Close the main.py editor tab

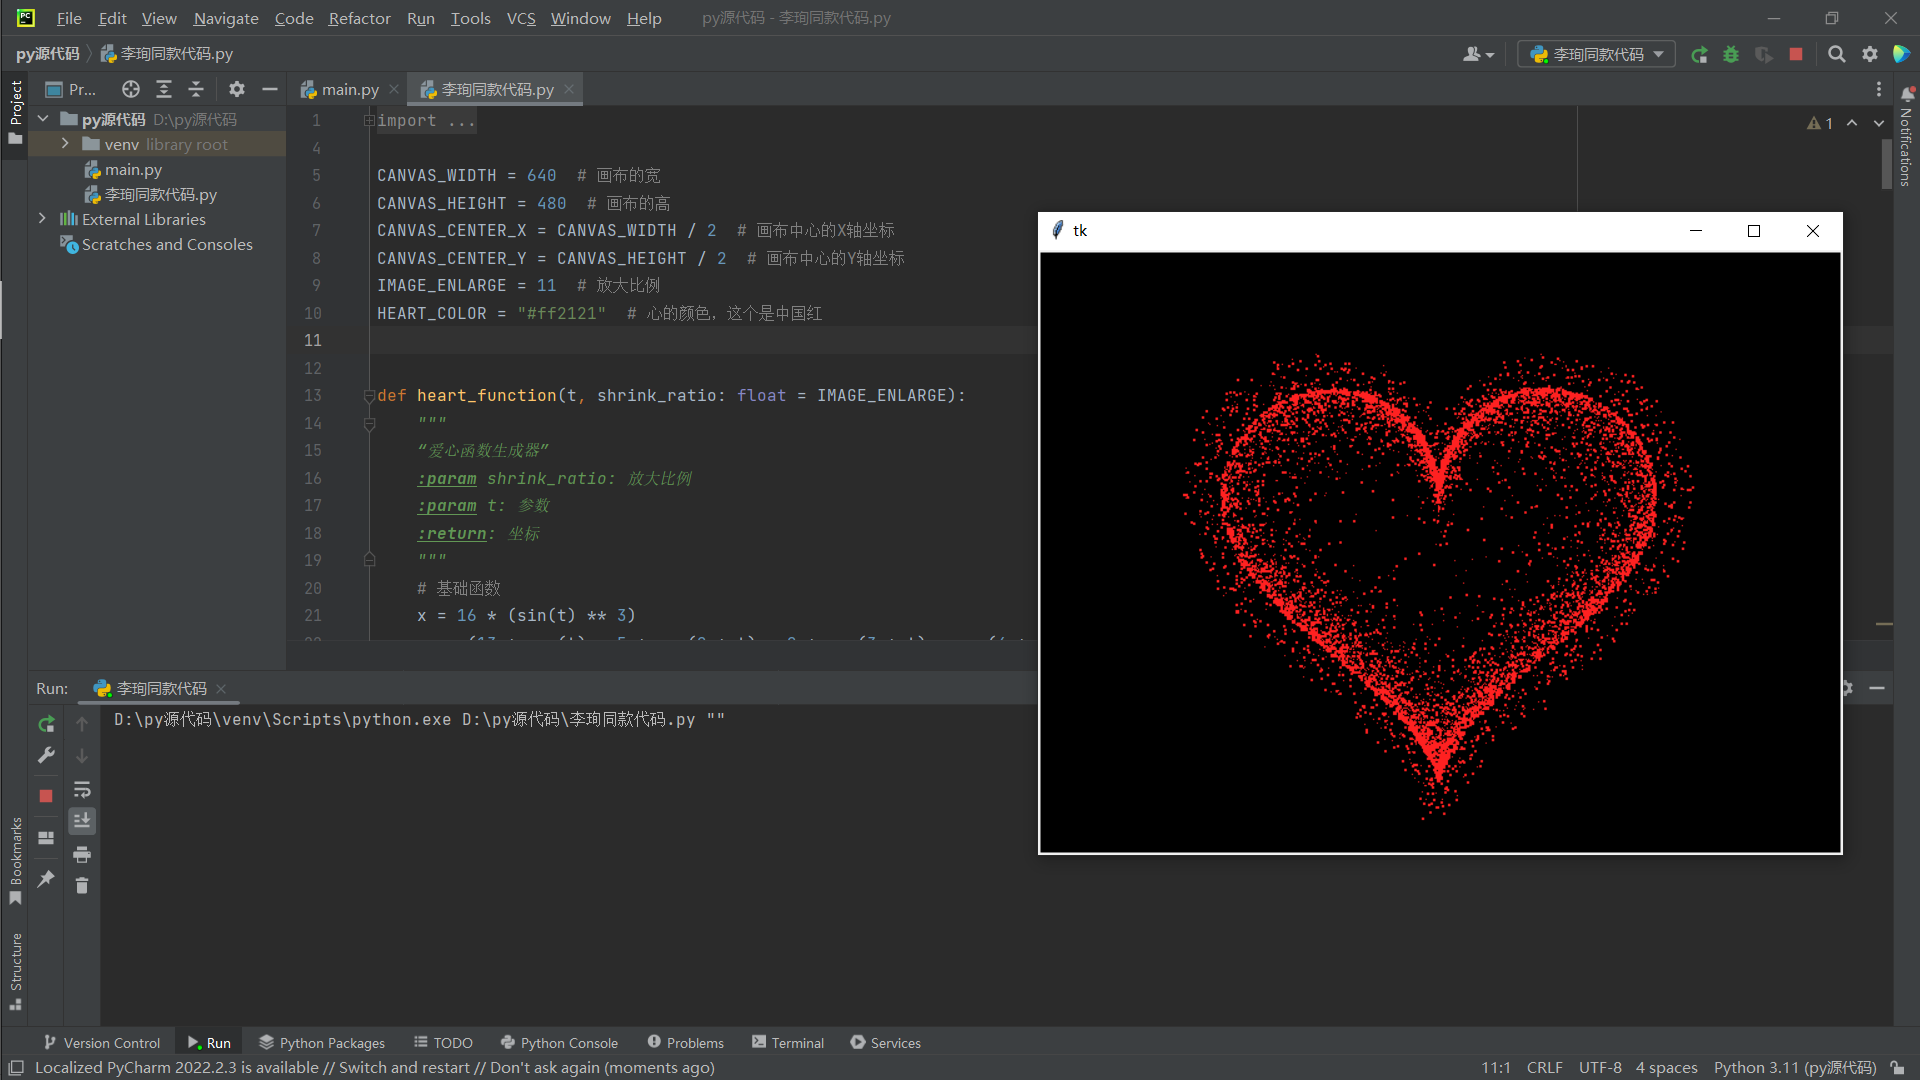(x=394, y=89)
